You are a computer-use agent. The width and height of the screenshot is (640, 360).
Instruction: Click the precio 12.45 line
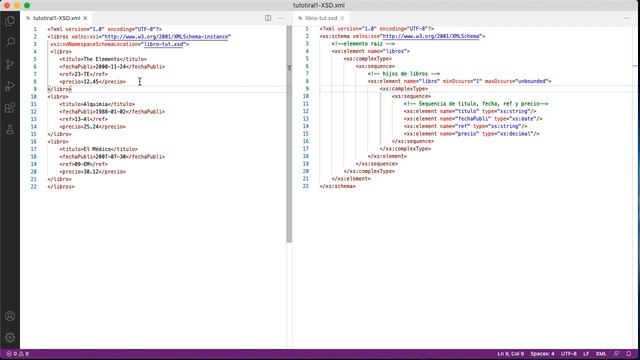pyautogui.click(x=93, y=82)
